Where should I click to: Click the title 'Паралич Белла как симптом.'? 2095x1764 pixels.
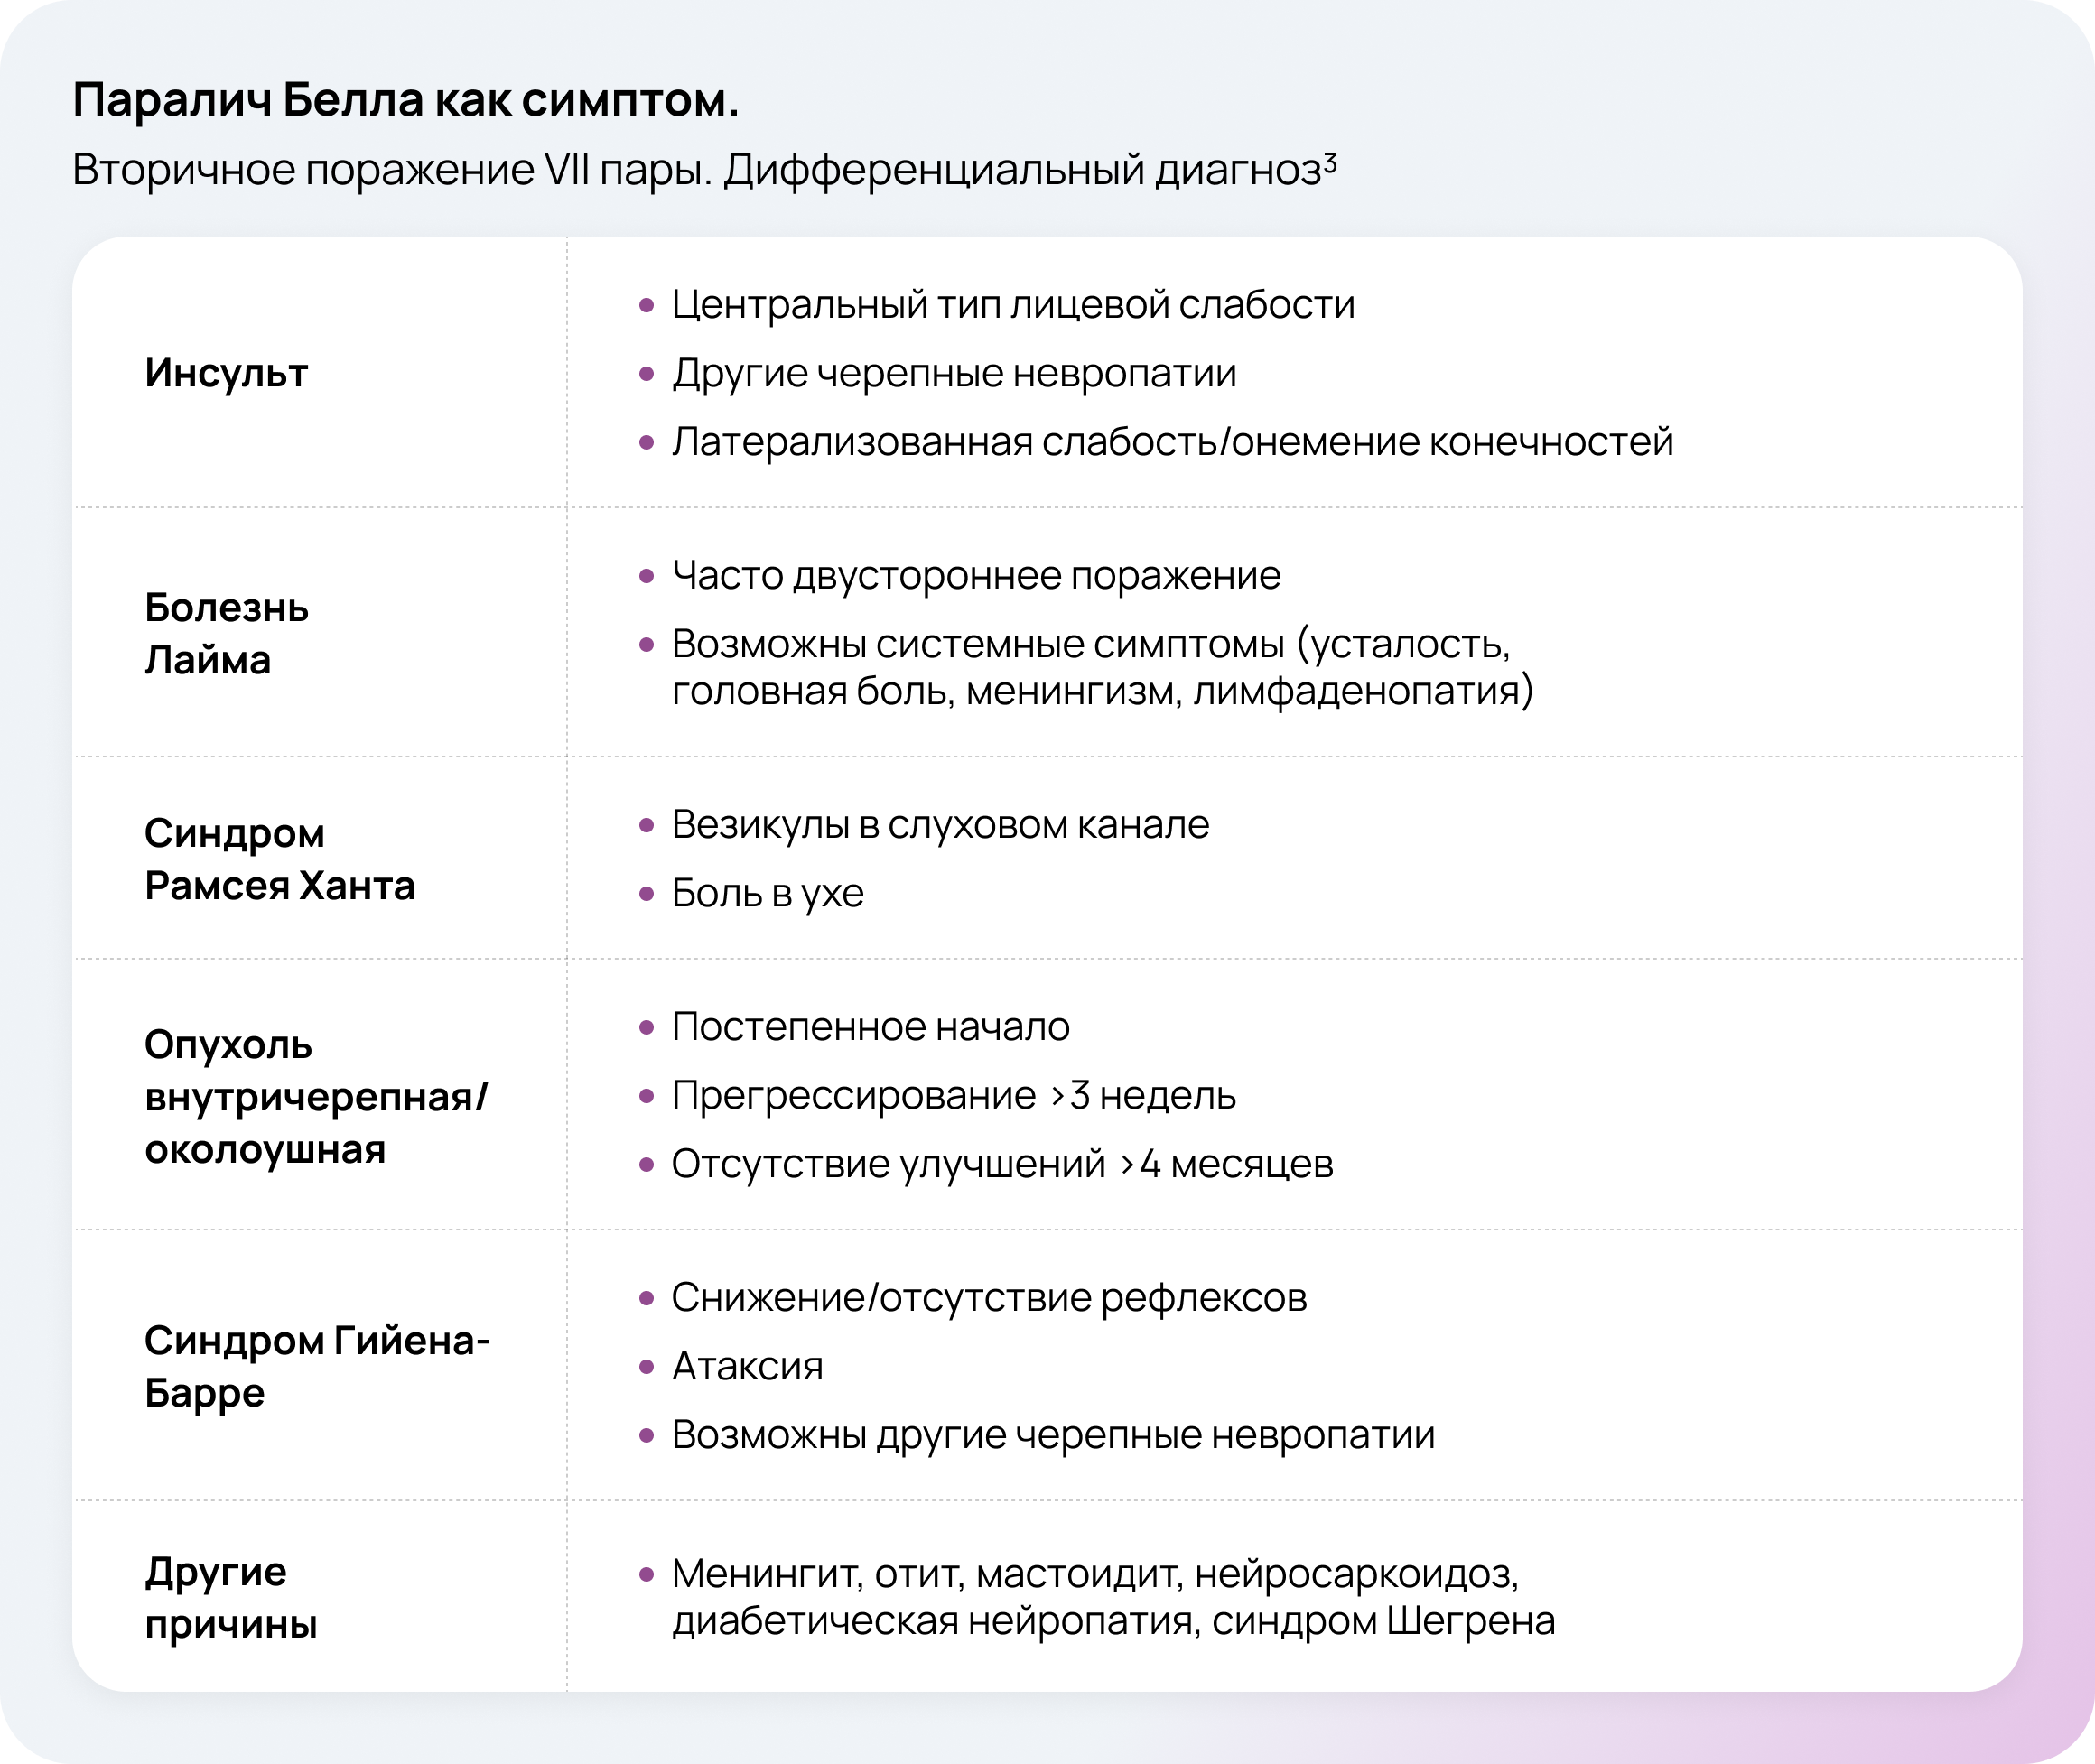405,101
